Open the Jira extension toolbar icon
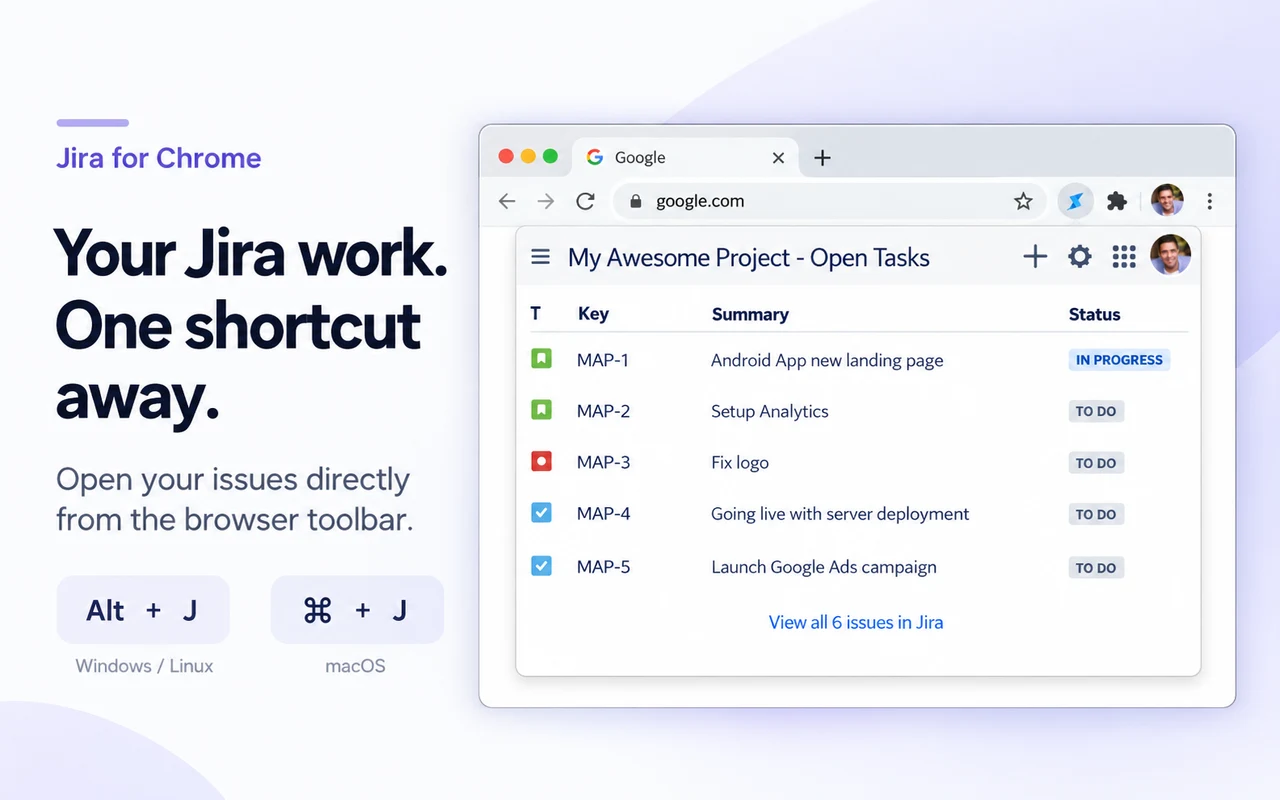Image resolution: width=1280 pixels, height=800 pixels. [x=1076, y=201]
